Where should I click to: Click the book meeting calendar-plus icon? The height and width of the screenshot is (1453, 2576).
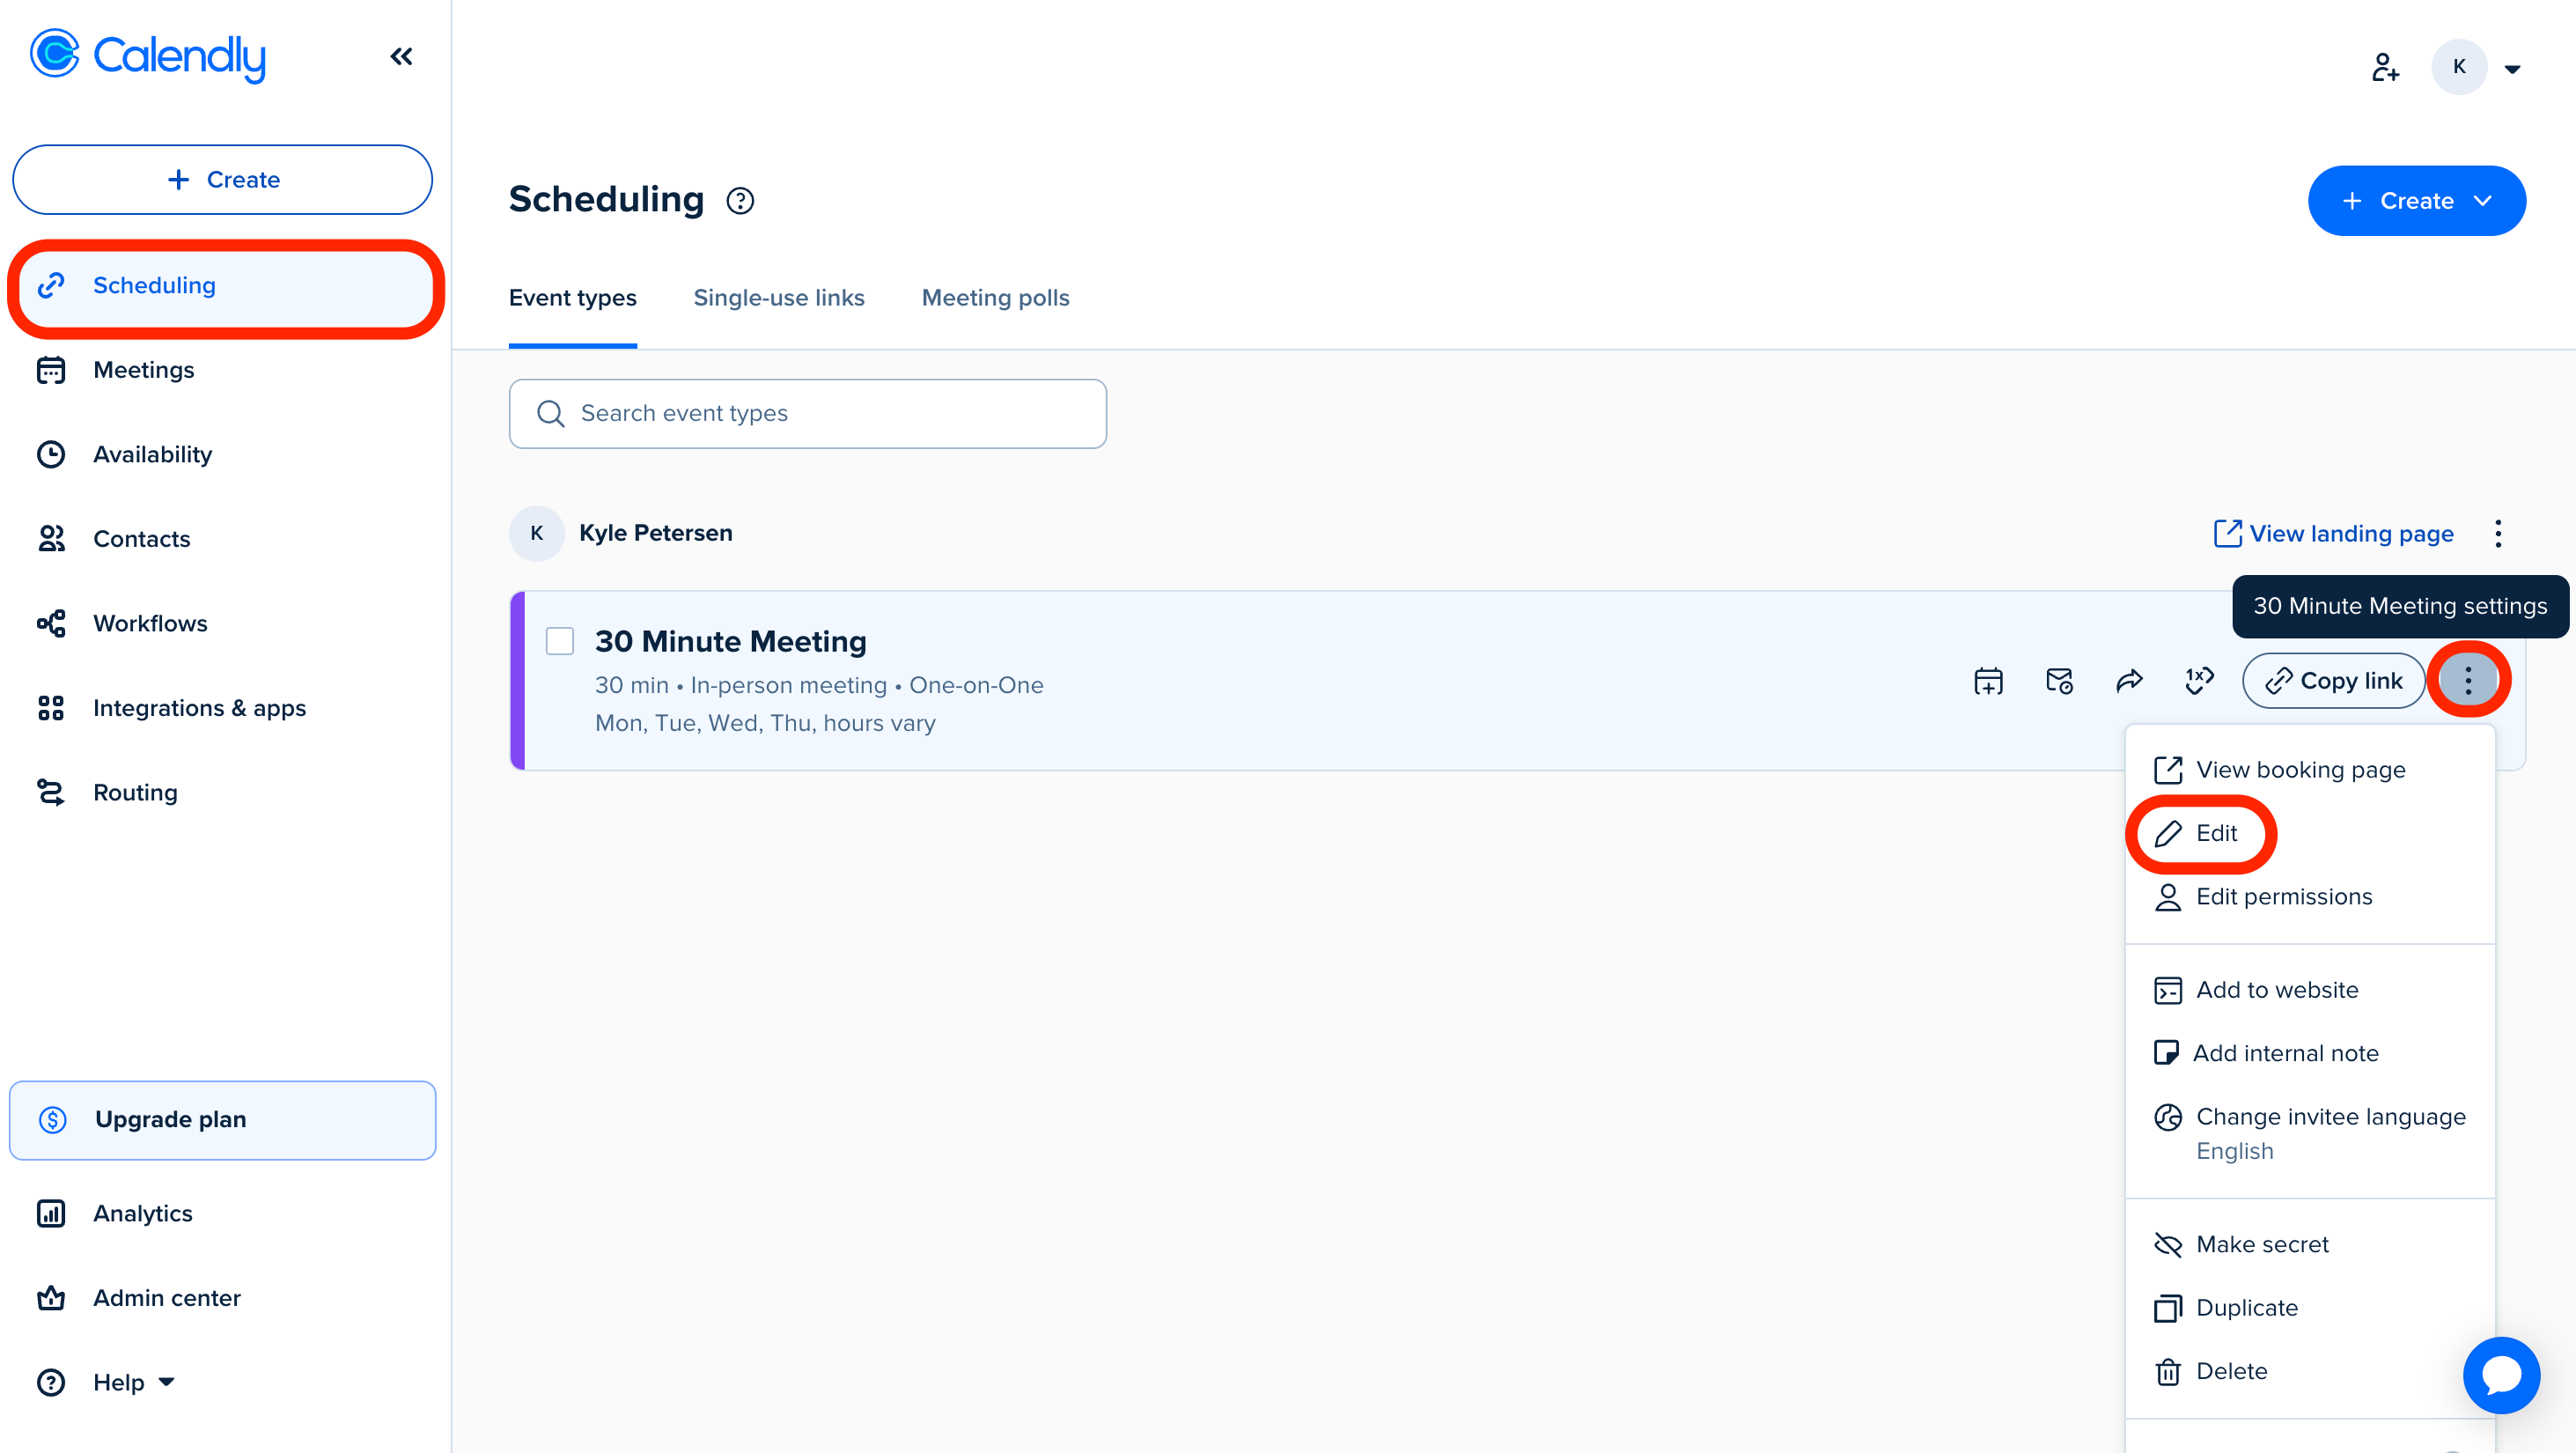pos(1988,681)
